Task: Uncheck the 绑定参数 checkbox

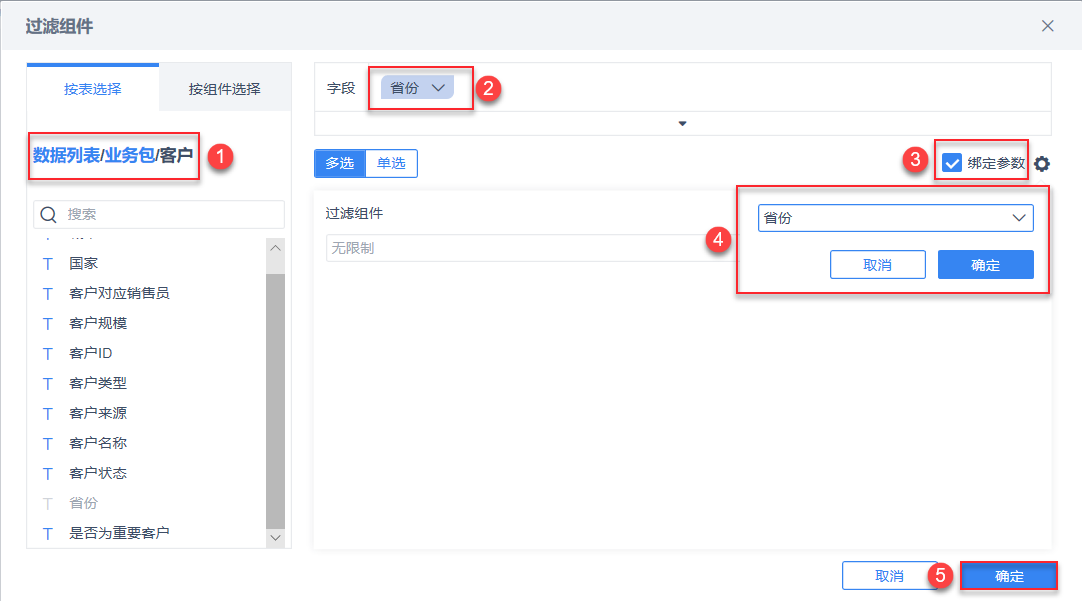Action: pos(952,163)
